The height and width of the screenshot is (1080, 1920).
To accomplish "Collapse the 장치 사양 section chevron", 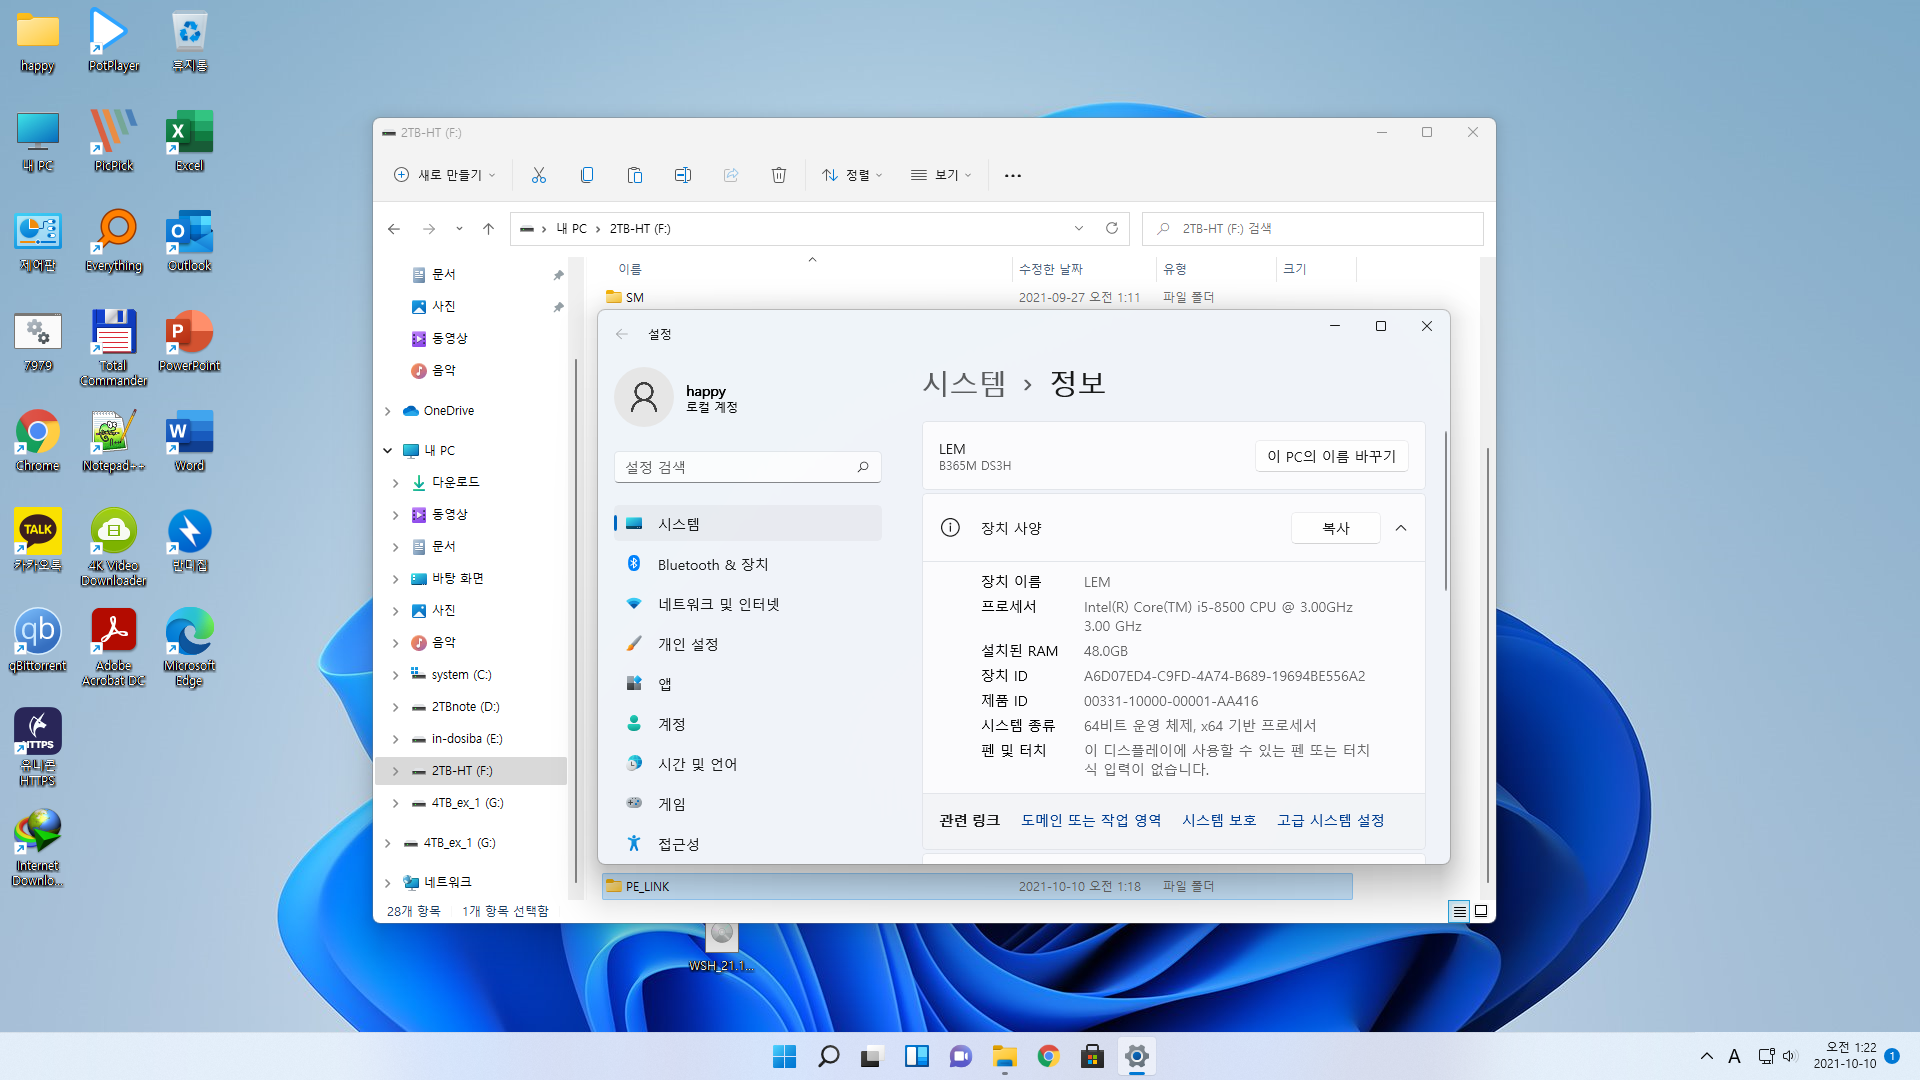I will point(1401,528).
